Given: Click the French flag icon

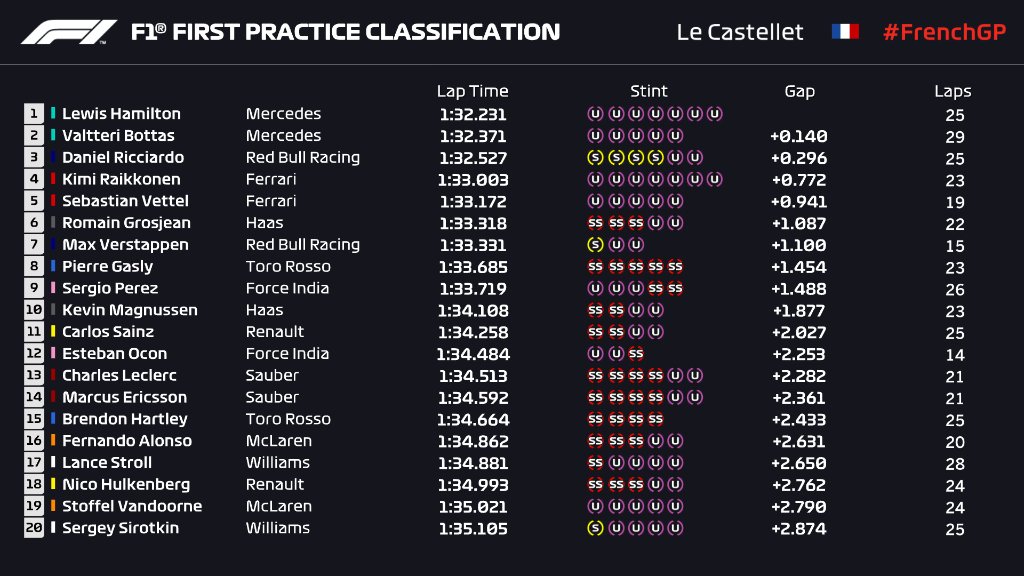Looking at the screenshot, I should [x=845, y=32].
